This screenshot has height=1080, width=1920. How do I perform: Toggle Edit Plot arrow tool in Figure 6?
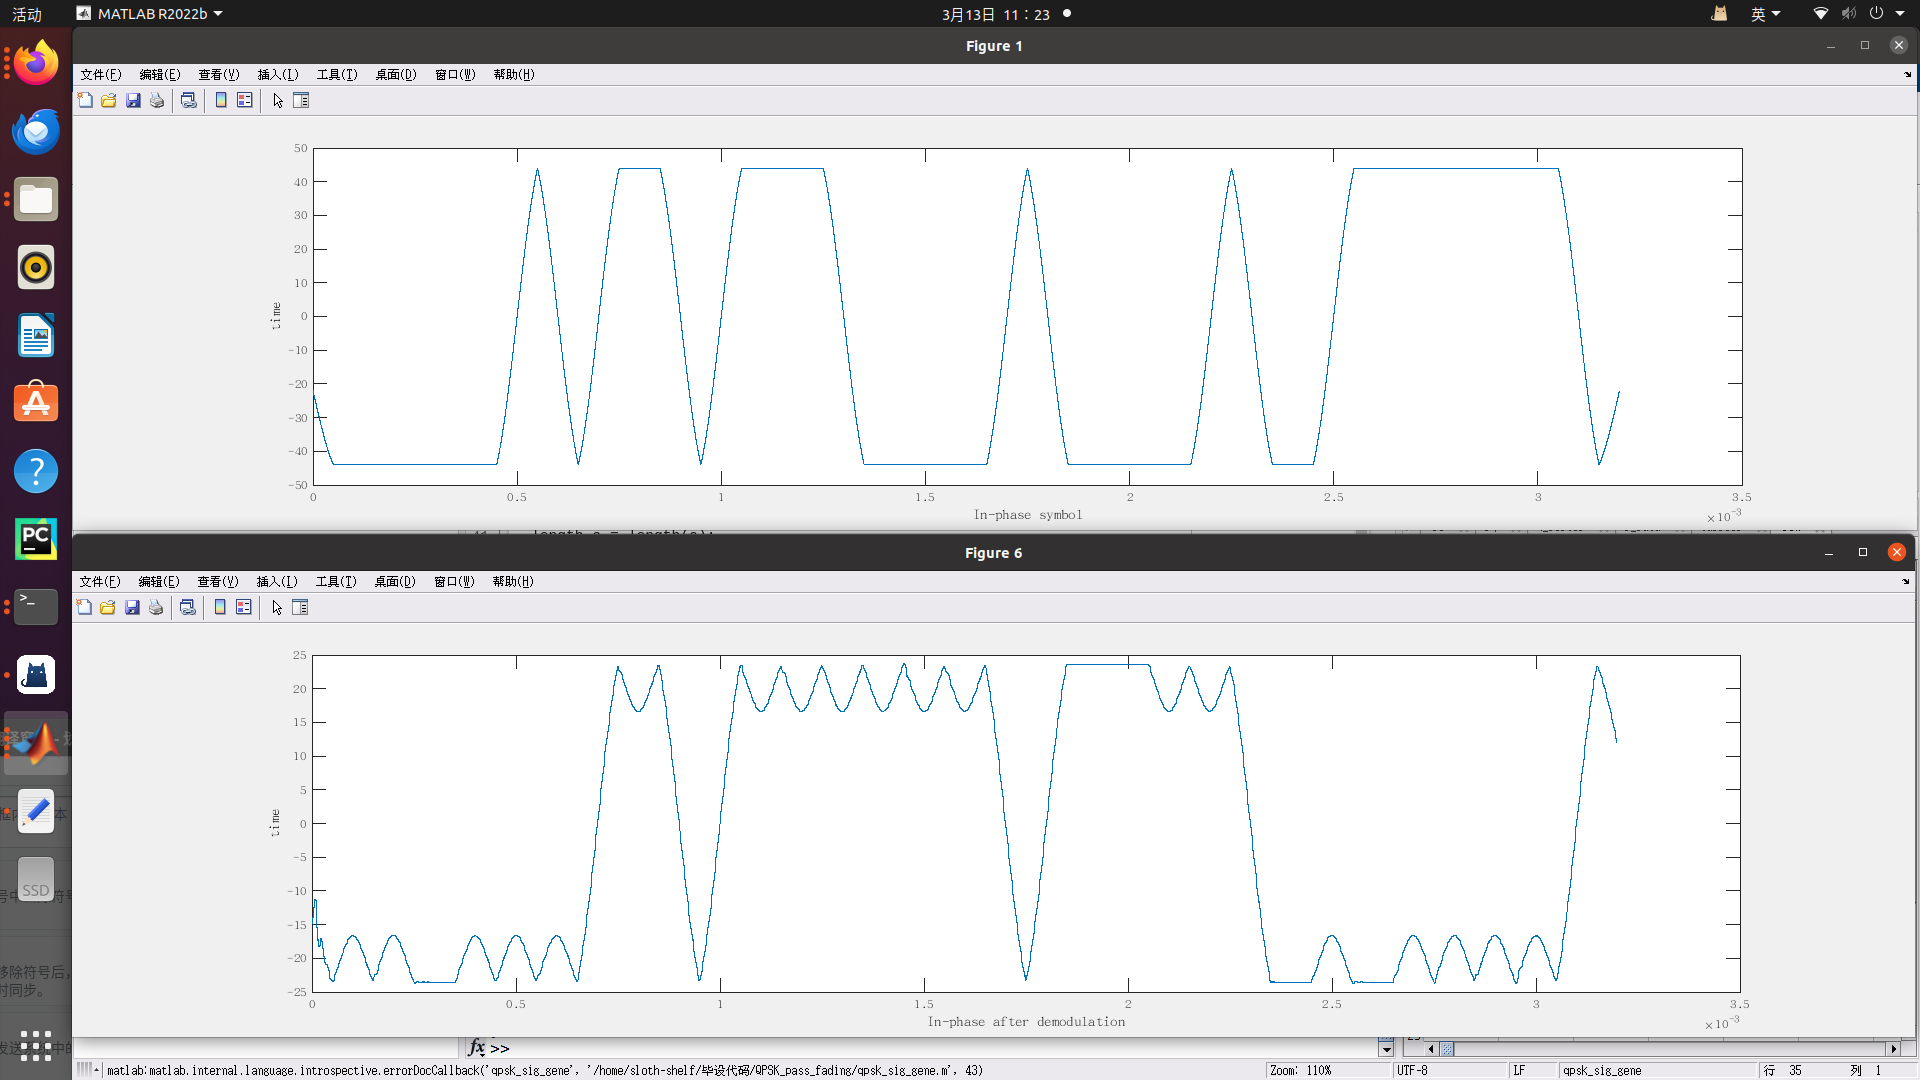pyautogui.click(x=277, y=607)
